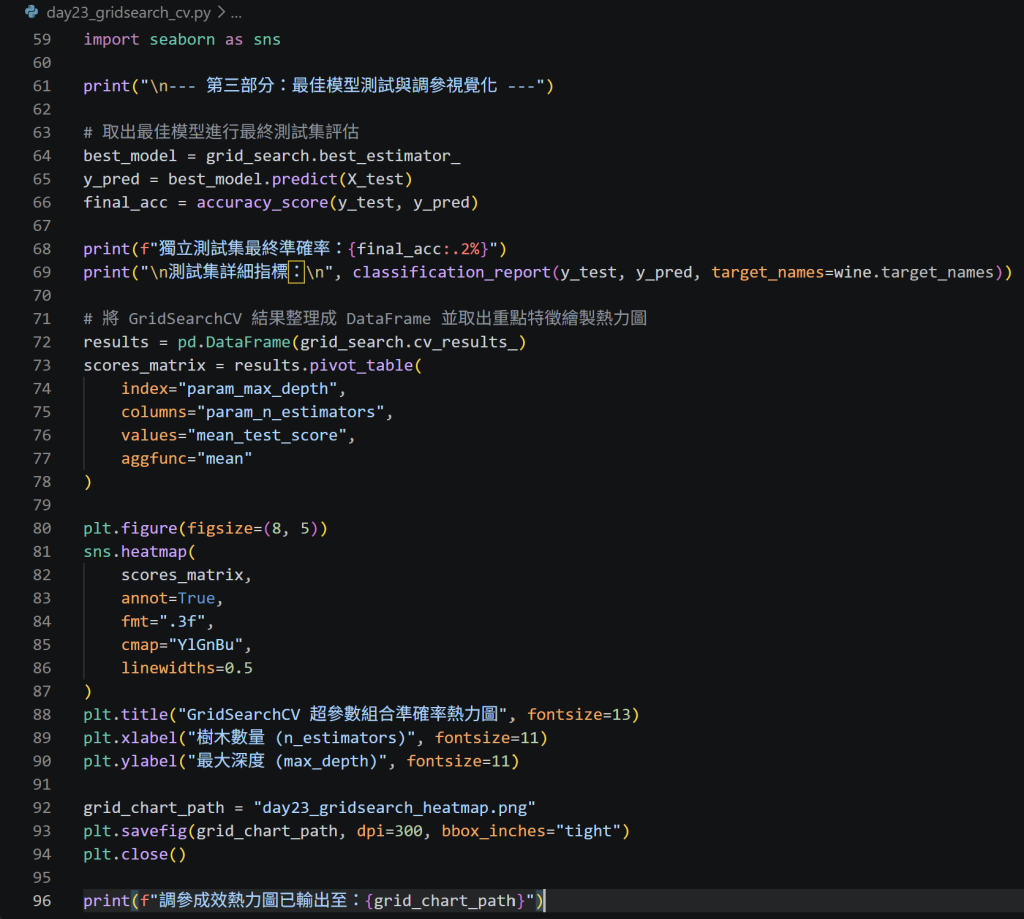1024x919 pixels.
Task: Click the GridSearchCV DataFrame comment on line 71
Action: (364, 319)
